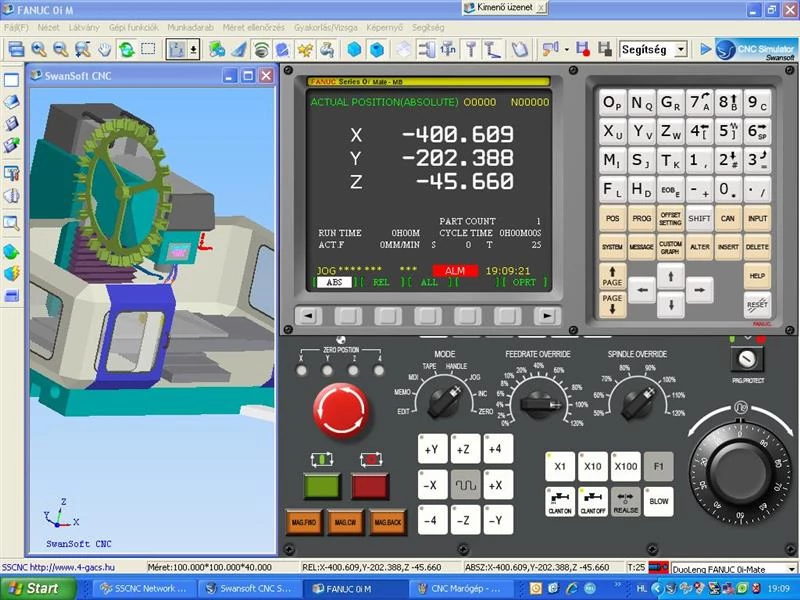Click the INPUT key
The image size is (800, 600).
(757, 218)
